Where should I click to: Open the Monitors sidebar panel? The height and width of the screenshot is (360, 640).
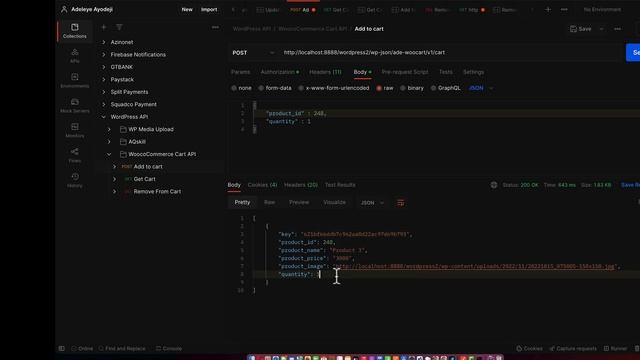coord(75,131)
